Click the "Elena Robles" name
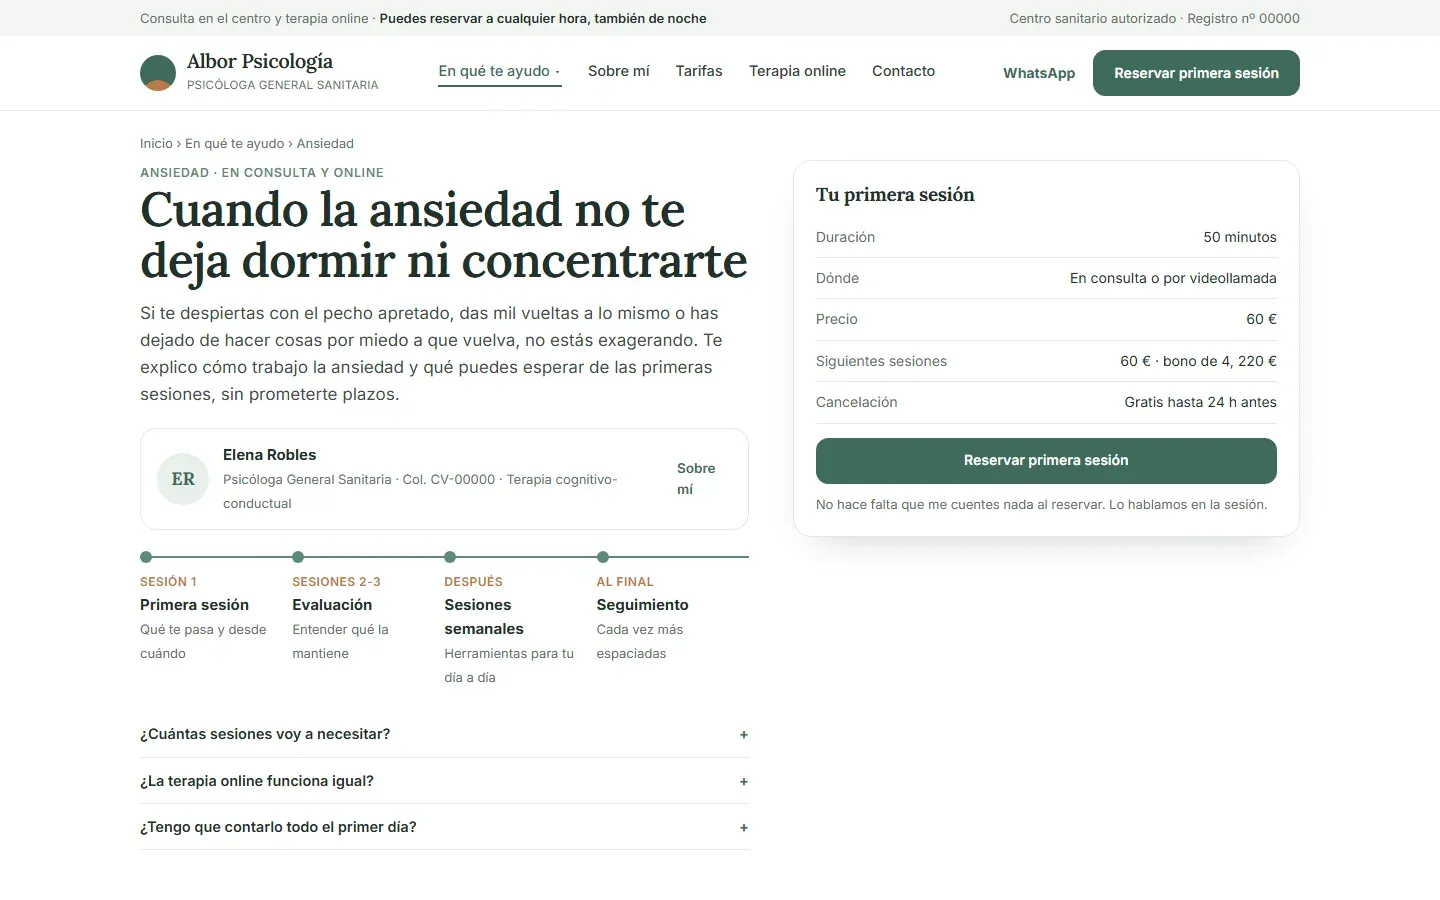The image size is (1440, 900). point(269,455)
